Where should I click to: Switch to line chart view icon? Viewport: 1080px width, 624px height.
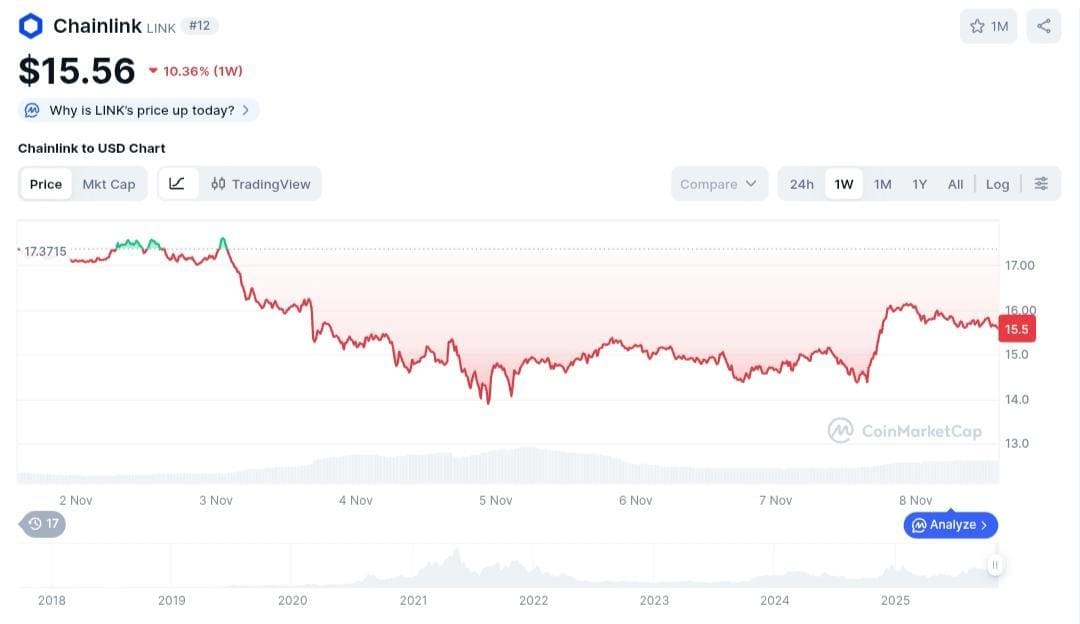[177, 184]
